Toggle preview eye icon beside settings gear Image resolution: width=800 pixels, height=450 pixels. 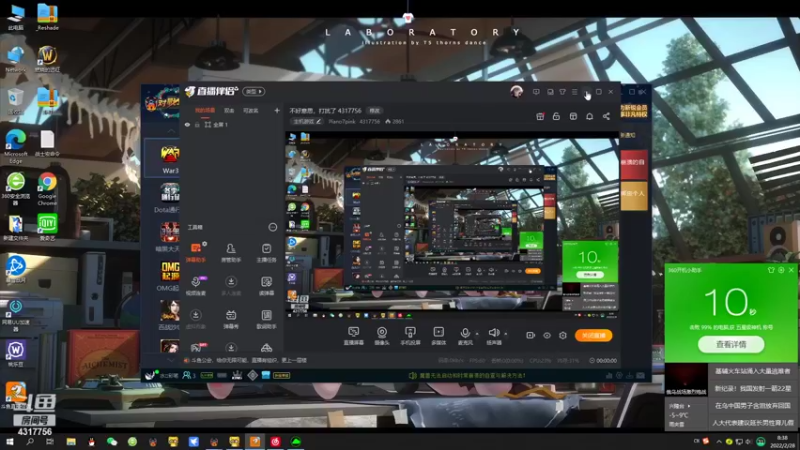click(547, 335)
